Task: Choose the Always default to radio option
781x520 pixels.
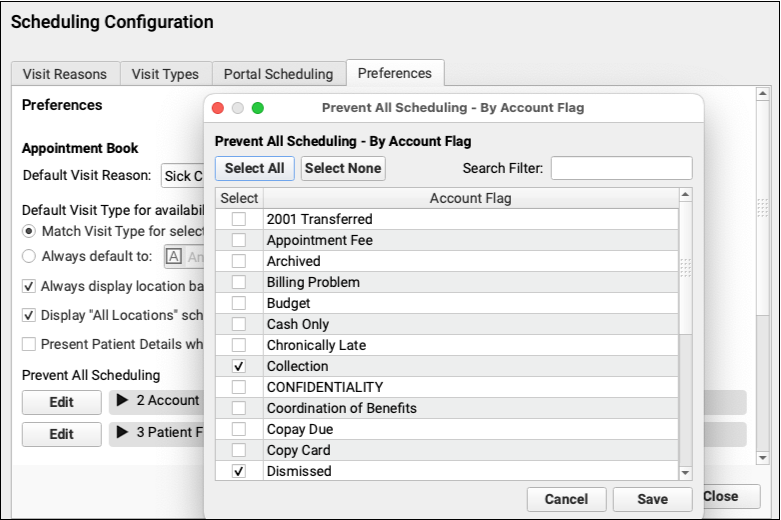Action: tap(29, 256)
